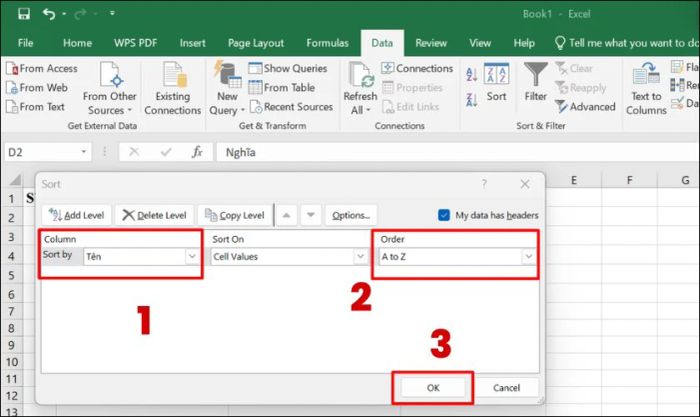Click the Sort Z to A icon
700x417 pixels.
point(471,100)
